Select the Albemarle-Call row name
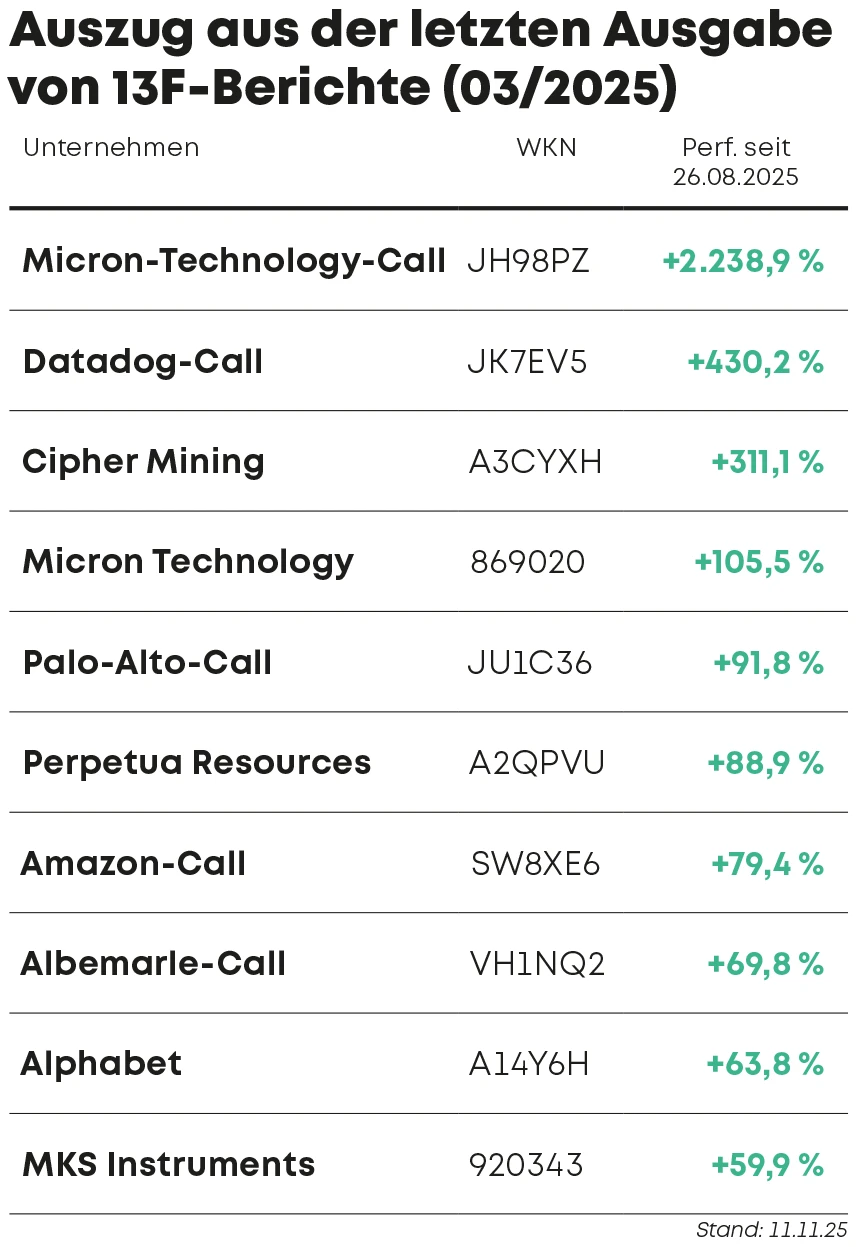The width and height of the screenshot is (857, 1247). 153,963
